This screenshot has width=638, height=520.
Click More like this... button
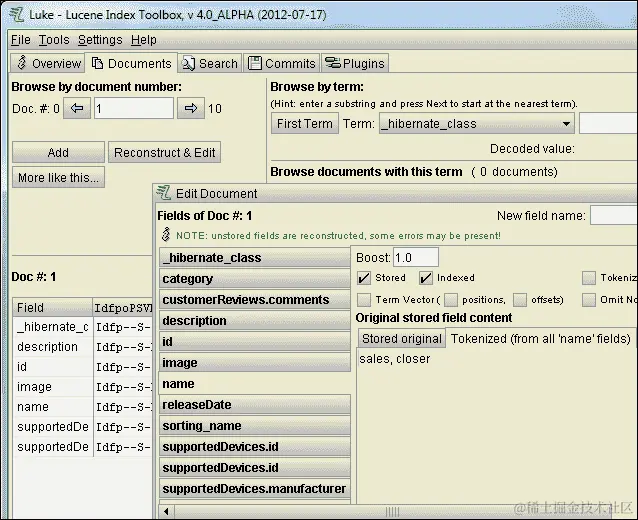click(x=58, y=177)
